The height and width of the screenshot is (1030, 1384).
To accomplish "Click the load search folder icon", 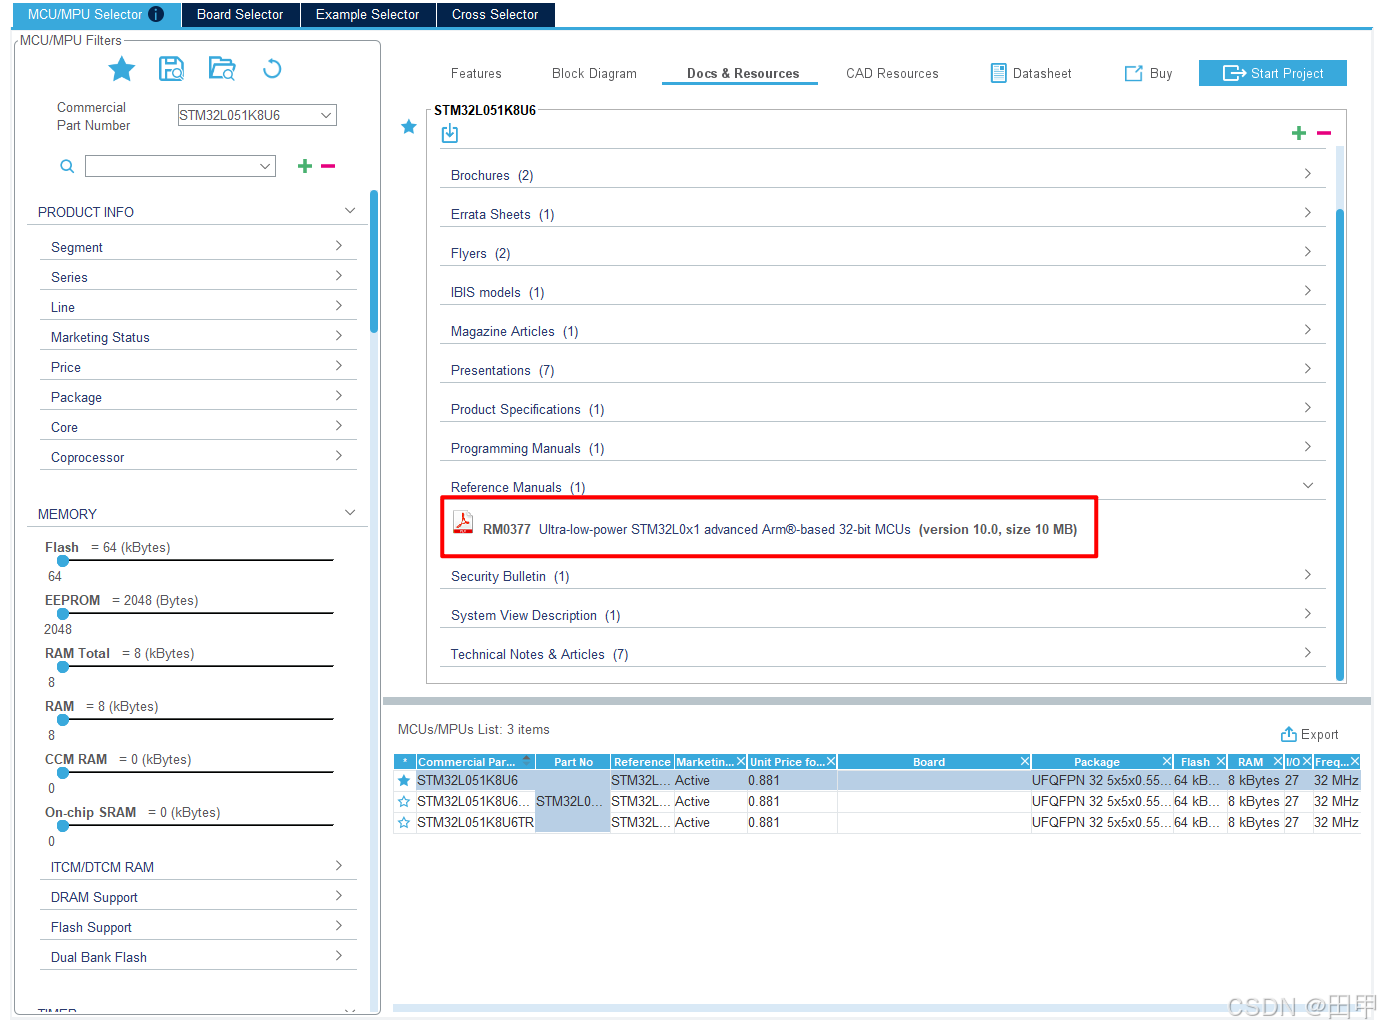I will tap(222, 69).
